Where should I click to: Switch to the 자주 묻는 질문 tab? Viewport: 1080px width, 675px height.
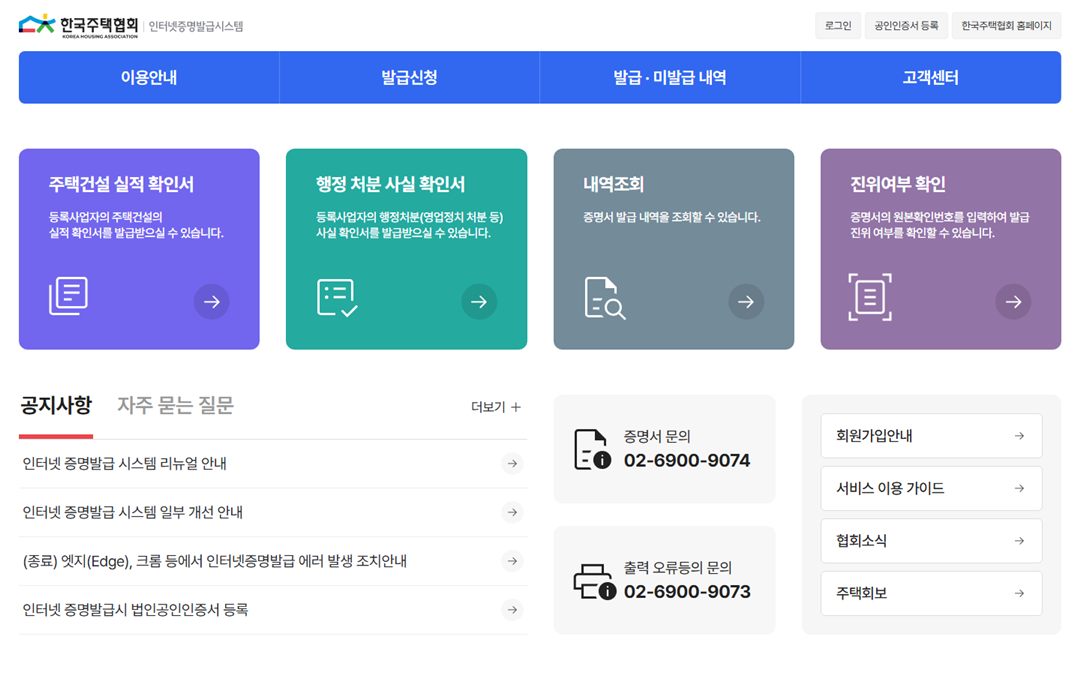(176, 405)
